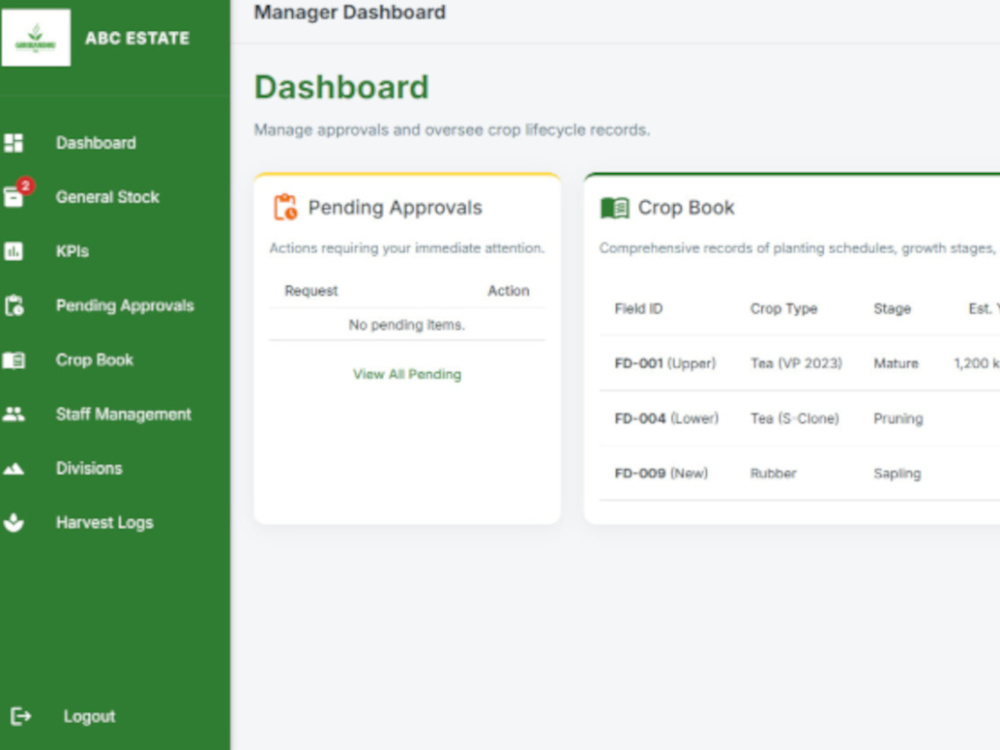
Task: Click the Tea (VP 2023) crop cell
Action: (x=796, y=364)
